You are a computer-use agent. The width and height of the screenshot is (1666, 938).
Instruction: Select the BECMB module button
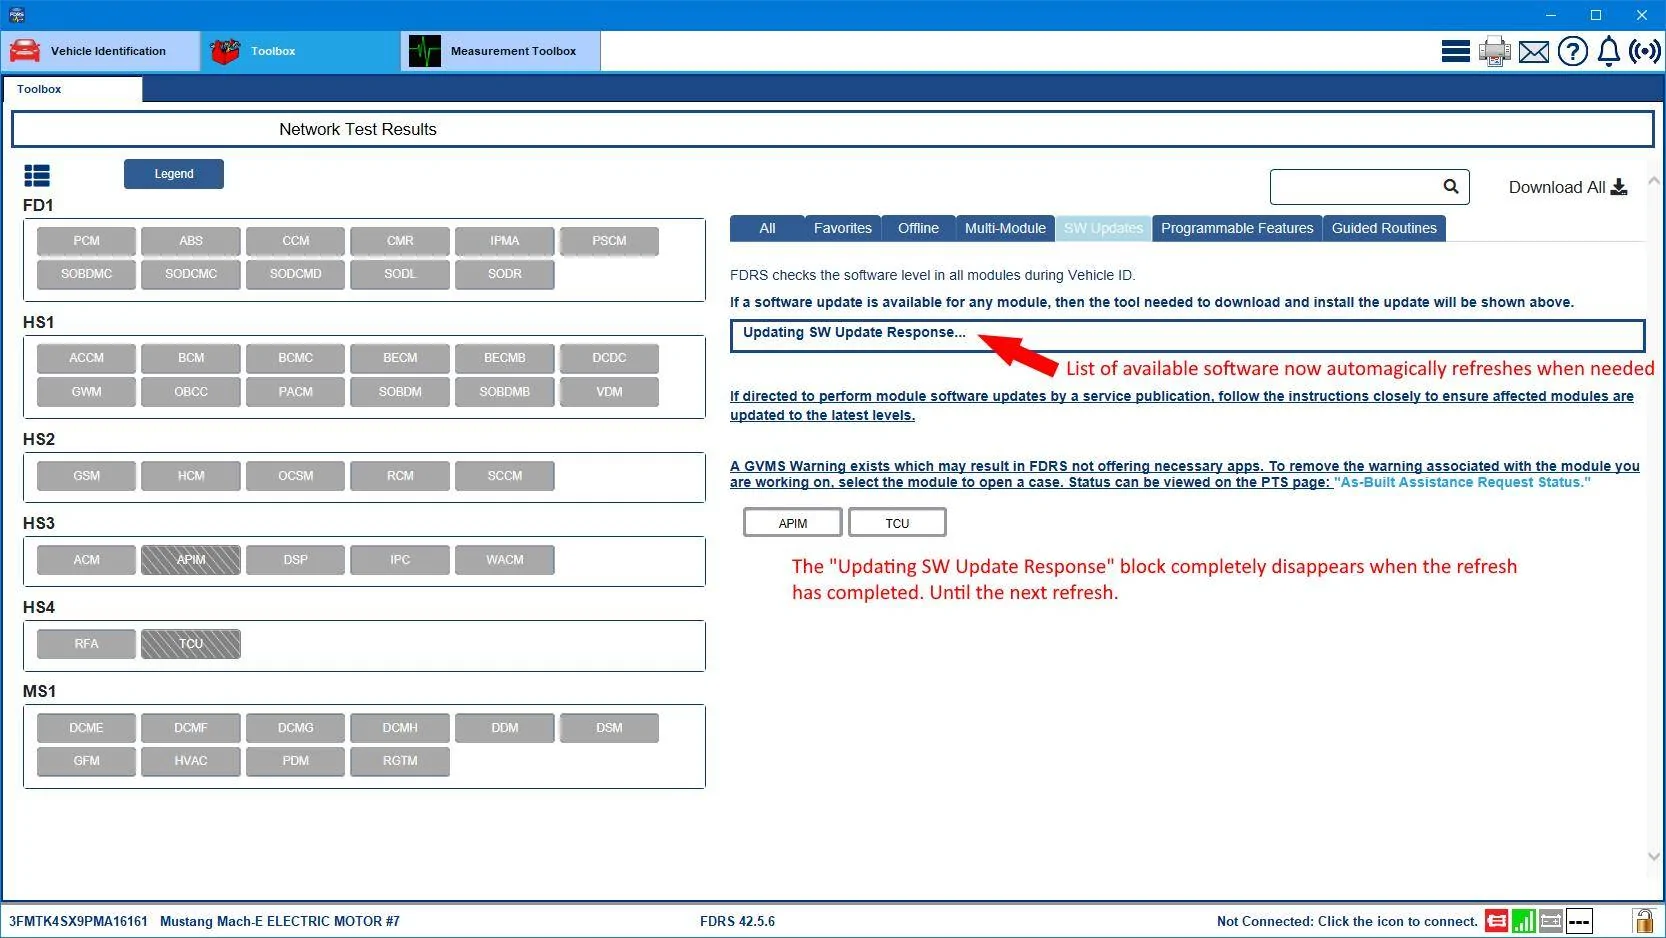(x=505, y=358)
